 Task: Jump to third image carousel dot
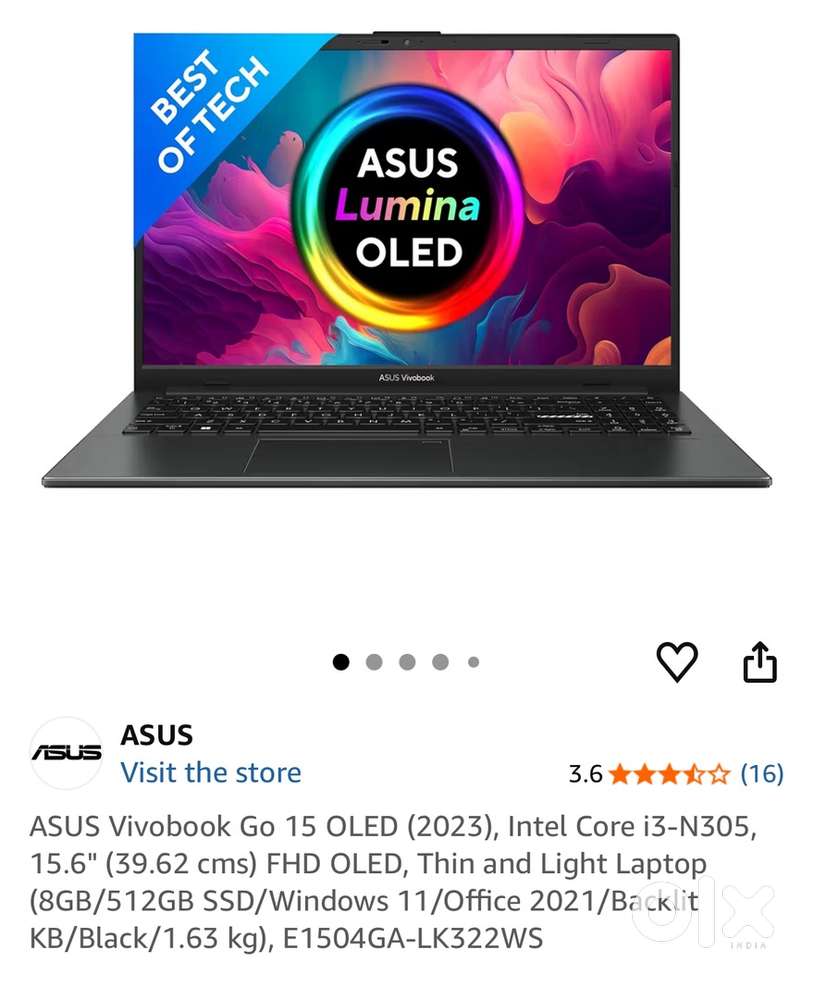point(408,663)
